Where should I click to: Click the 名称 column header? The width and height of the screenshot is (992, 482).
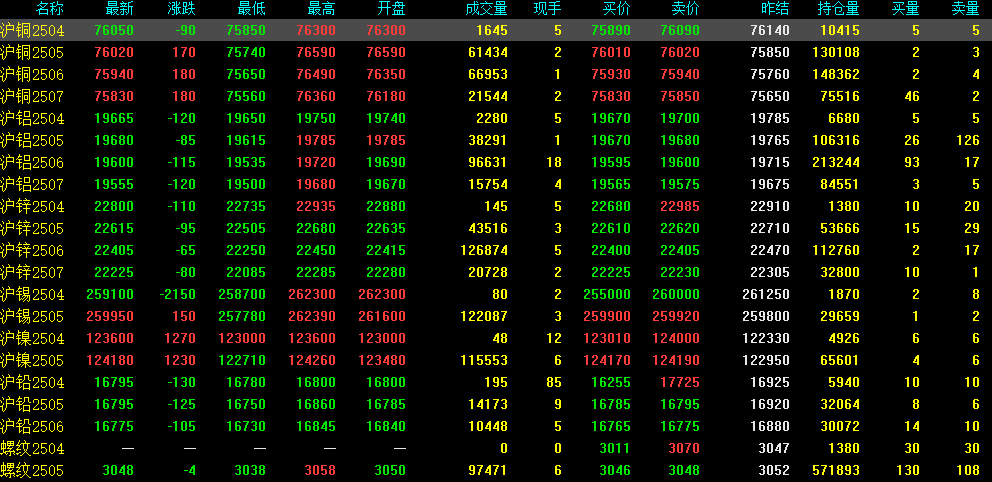click(50, 8)
